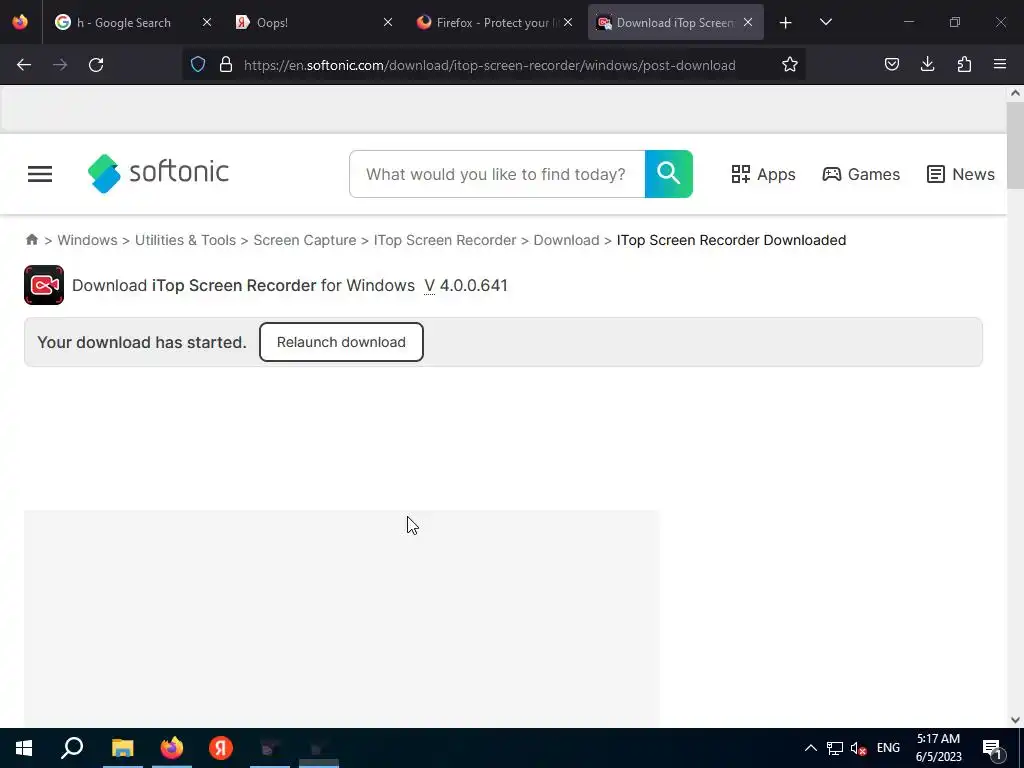Open the extensions puzzle icon

tap(964, 65)
